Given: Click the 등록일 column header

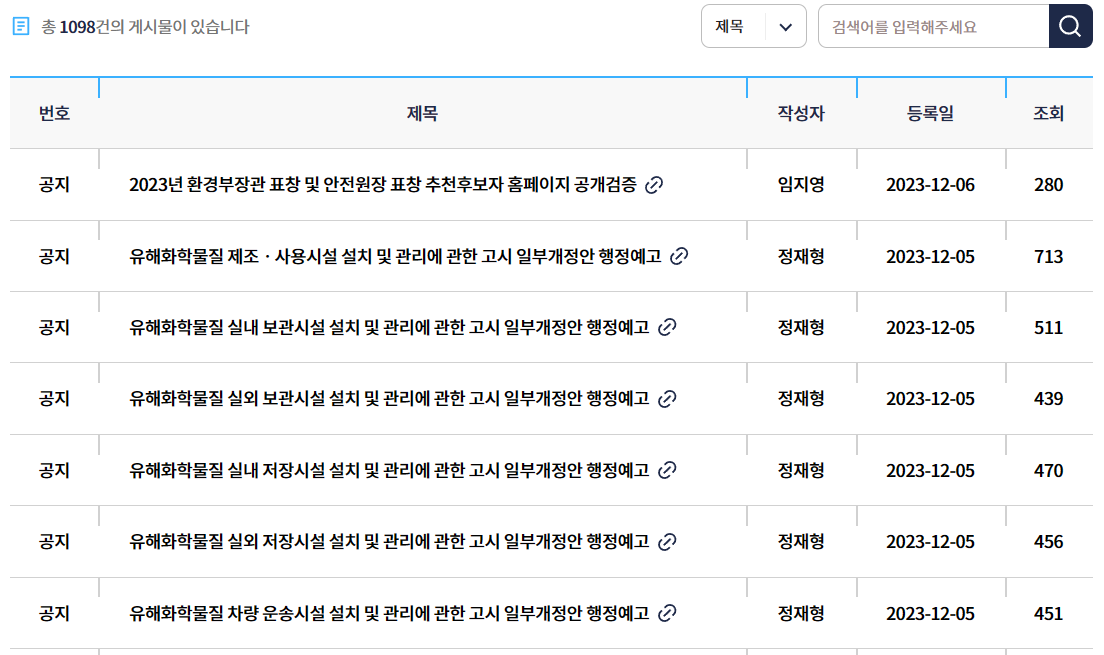Looking at the screenshot, I should coord(930,113).
